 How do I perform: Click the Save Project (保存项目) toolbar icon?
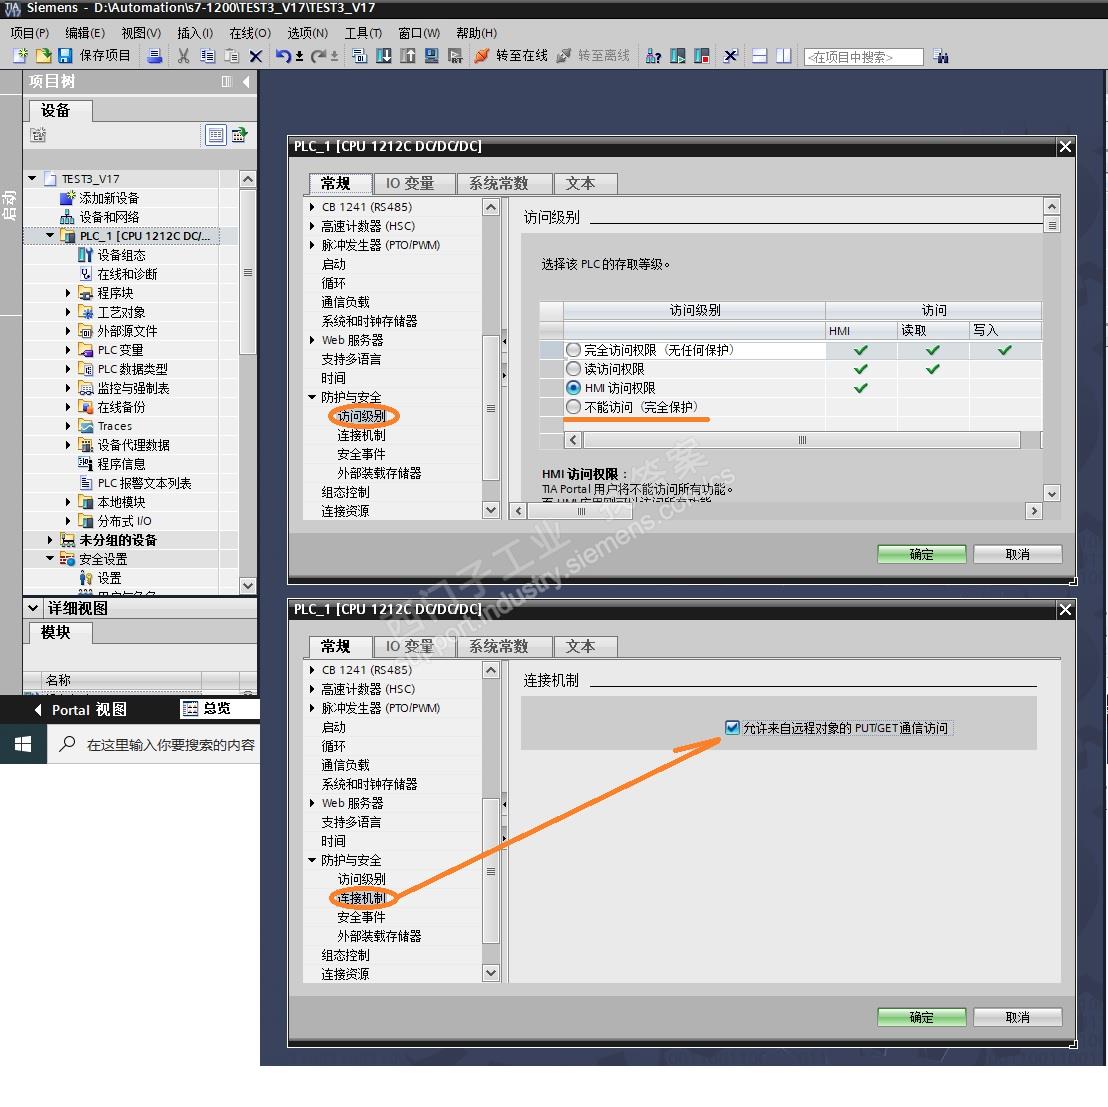coord(66,56)
